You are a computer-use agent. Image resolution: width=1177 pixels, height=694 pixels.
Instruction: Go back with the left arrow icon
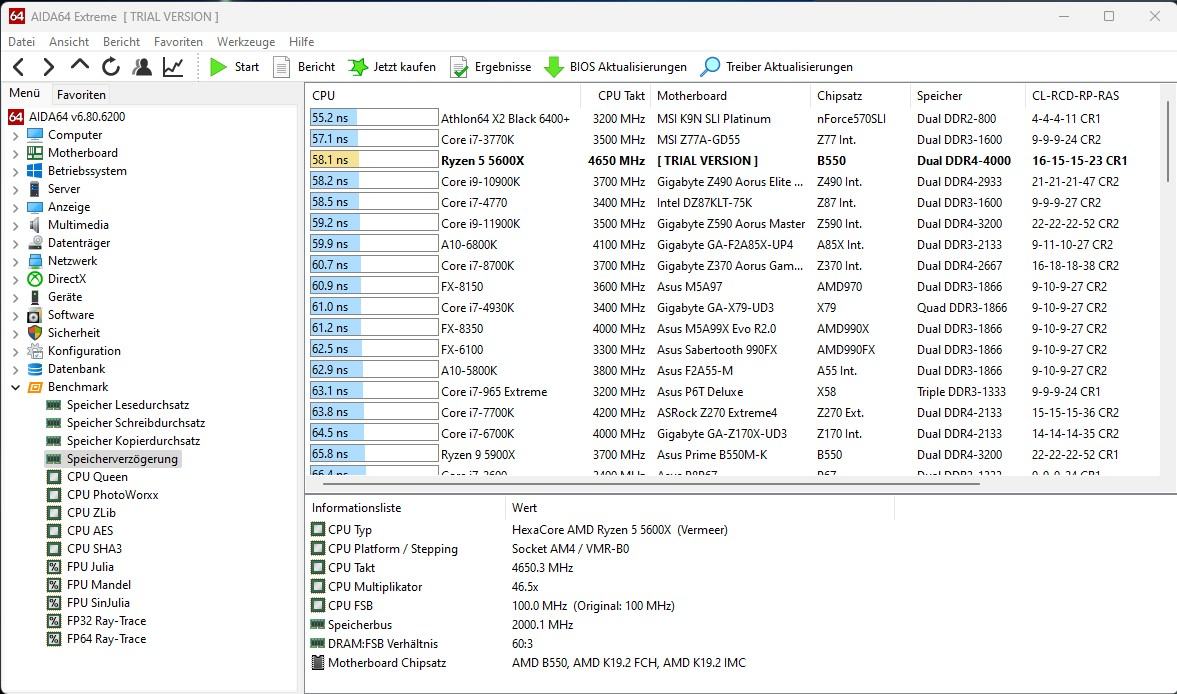(x=20, y=67)
